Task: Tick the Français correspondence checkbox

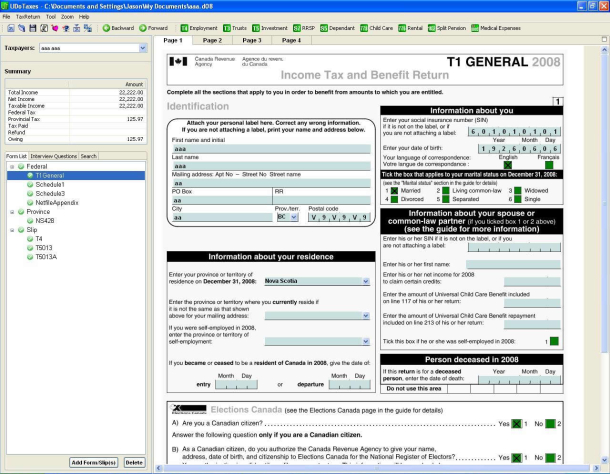Action: [549, 165]
